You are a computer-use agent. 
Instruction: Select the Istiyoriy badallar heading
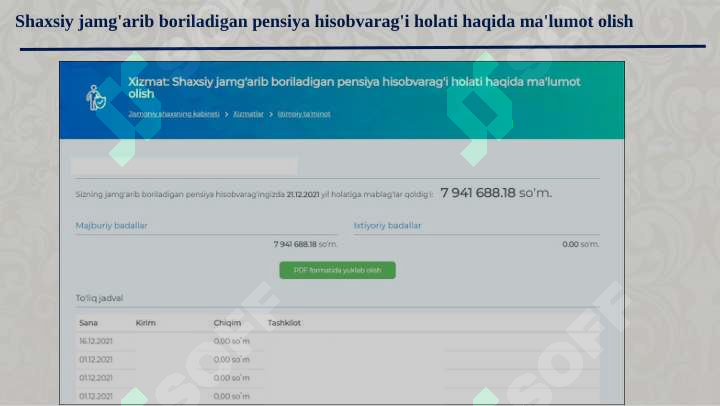(387, 226)
